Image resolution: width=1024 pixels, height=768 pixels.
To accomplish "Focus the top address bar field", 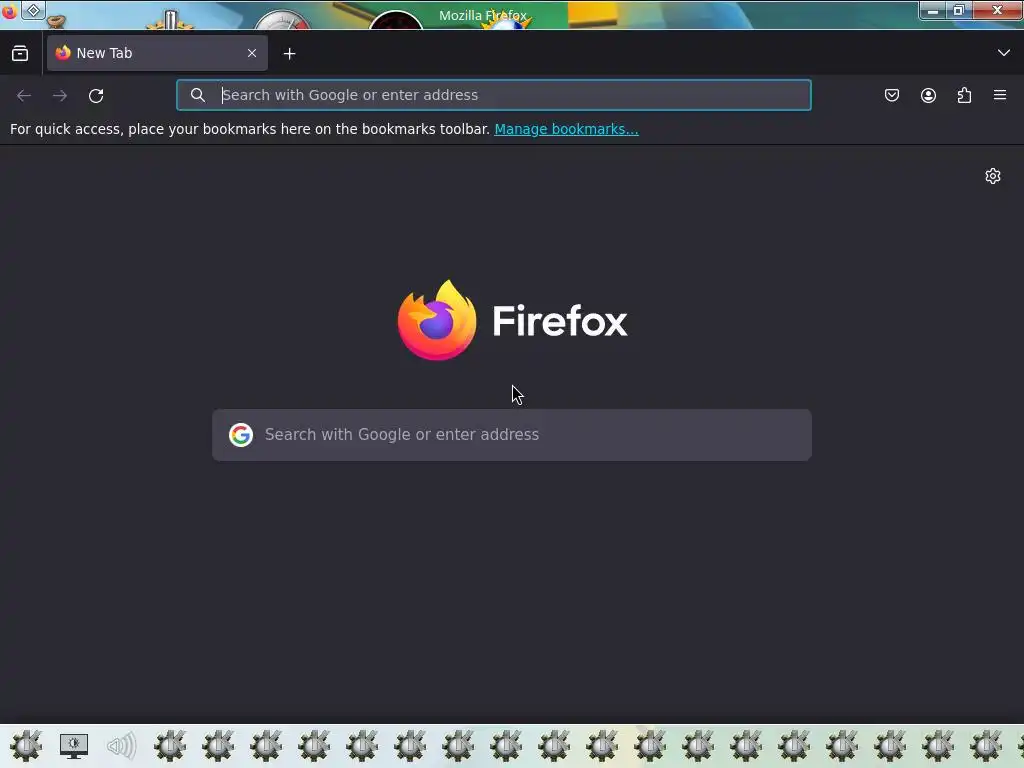I will pyautogui.click(x=494, y=95).
